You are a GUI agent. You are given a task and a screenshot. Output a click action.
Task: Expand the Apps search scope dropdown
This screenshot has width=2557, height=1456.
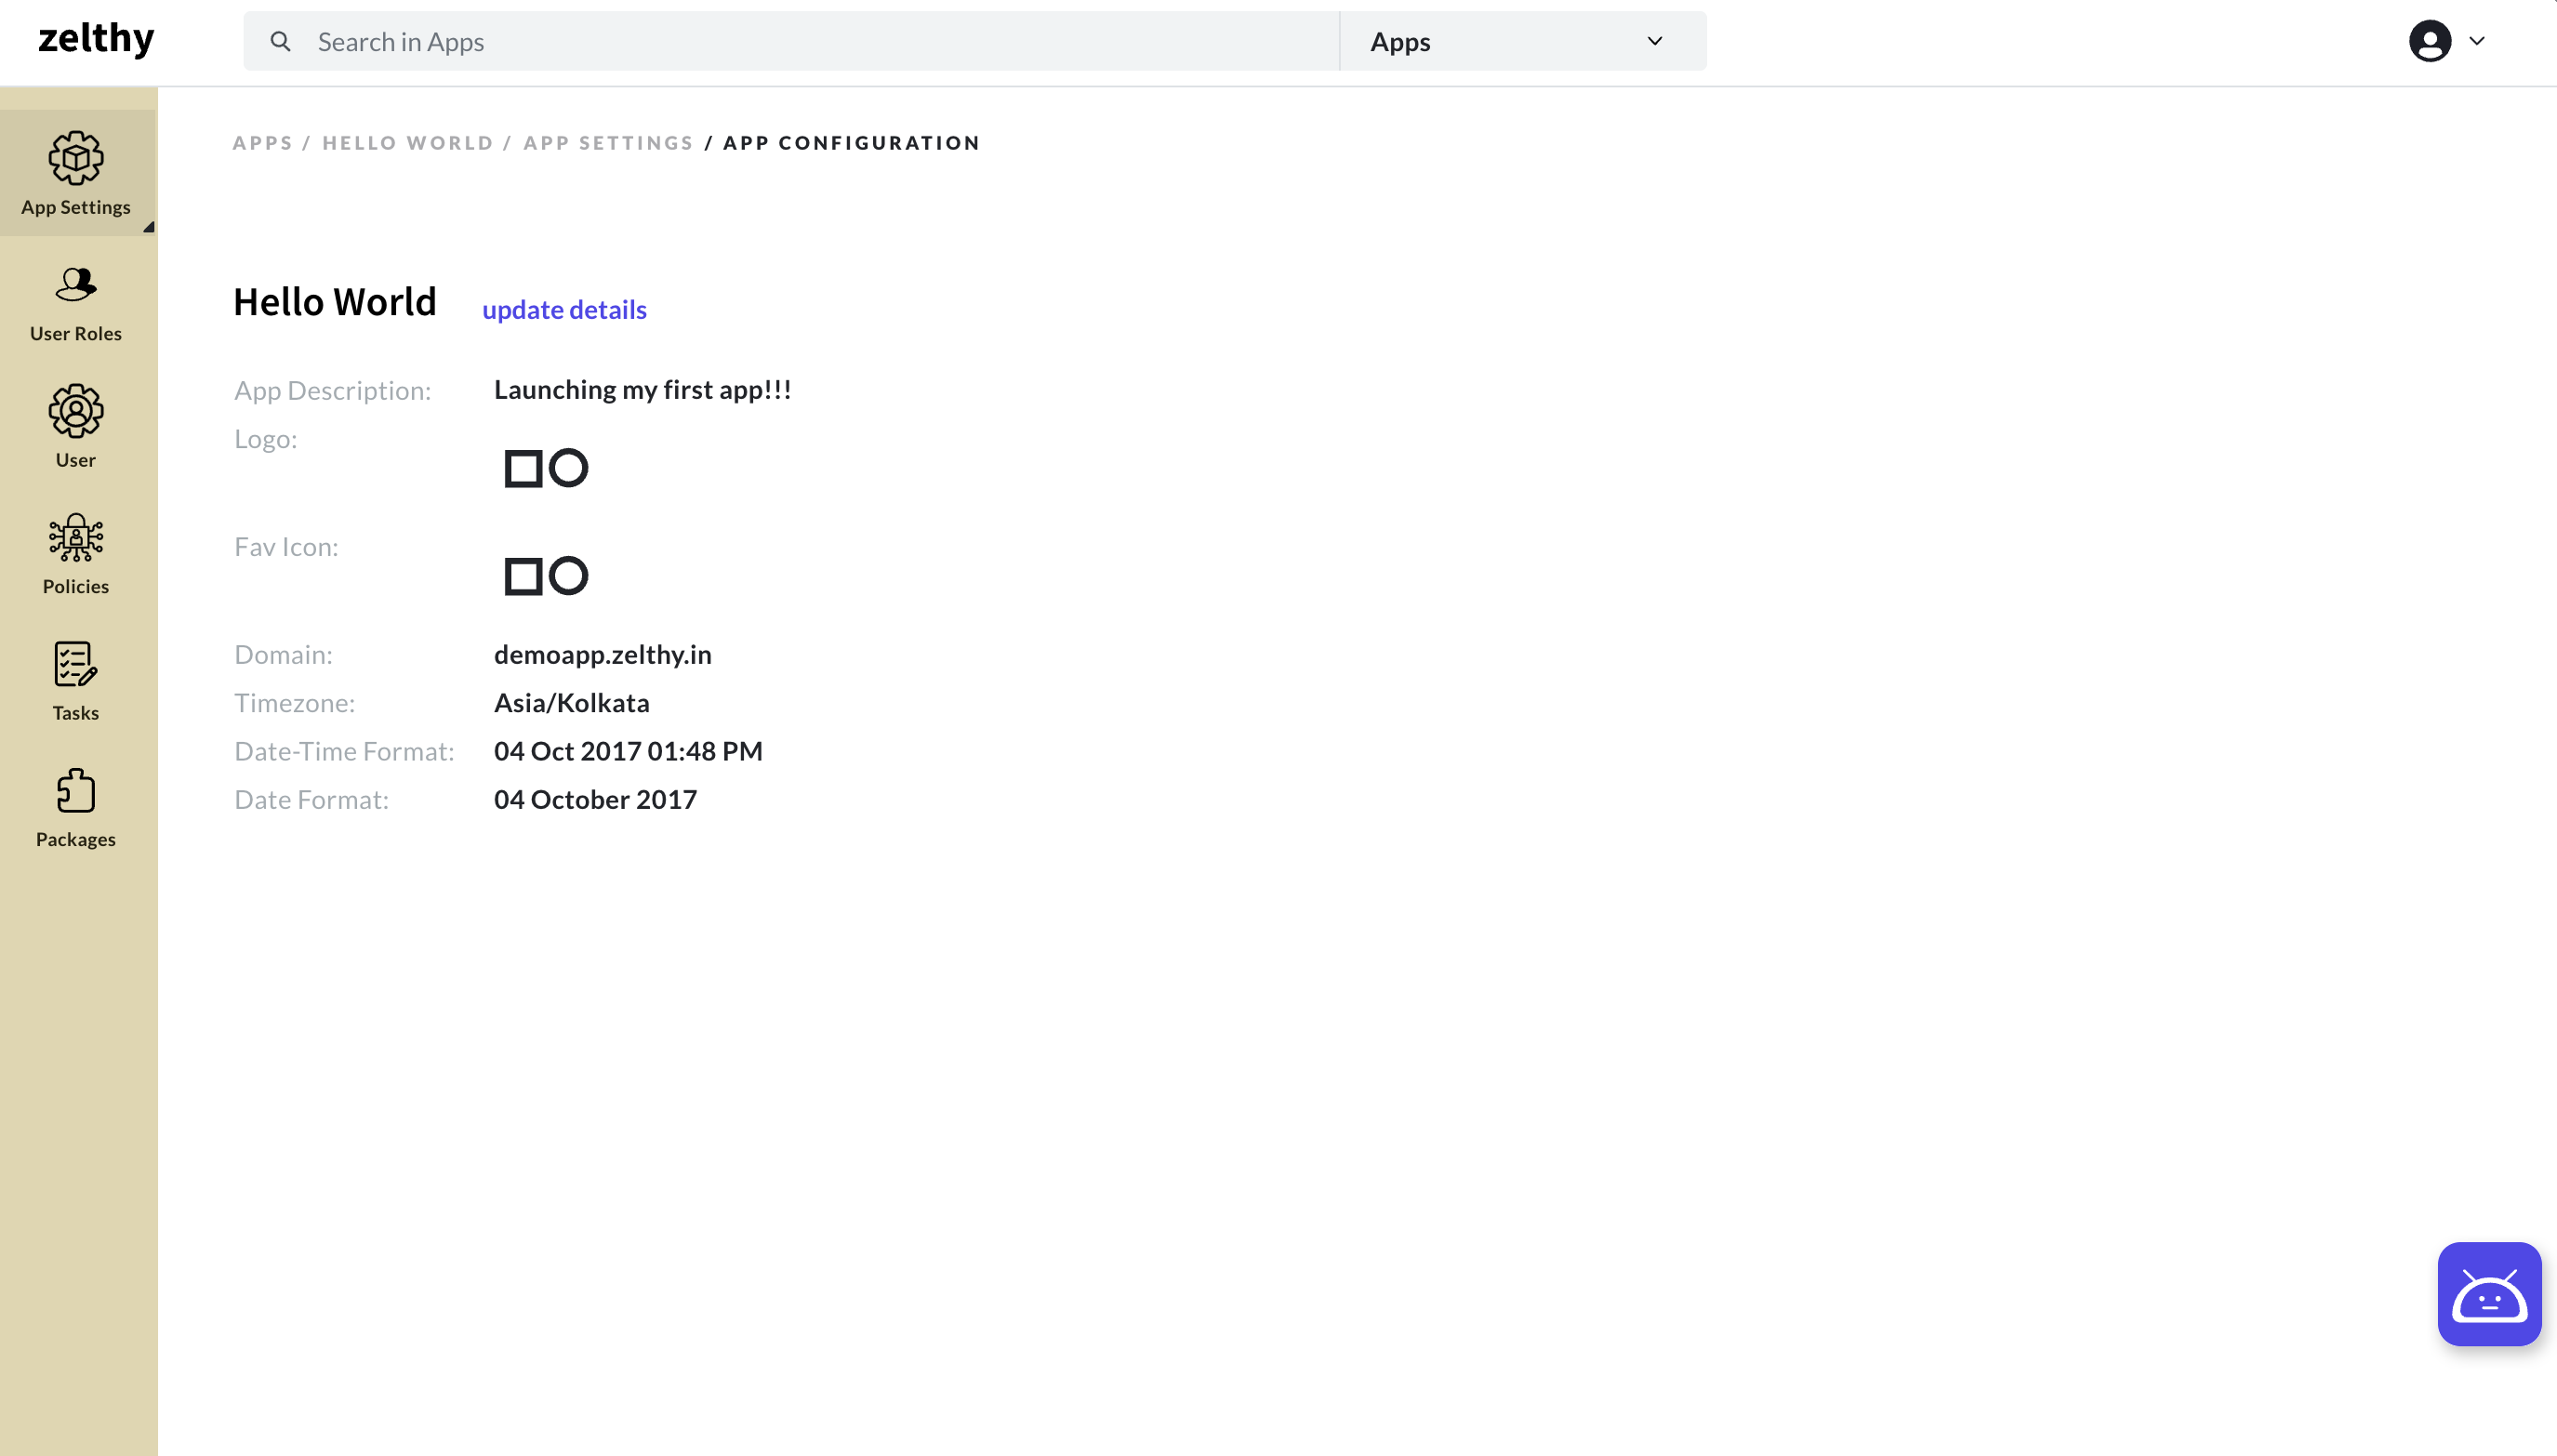click(1523, 41)
